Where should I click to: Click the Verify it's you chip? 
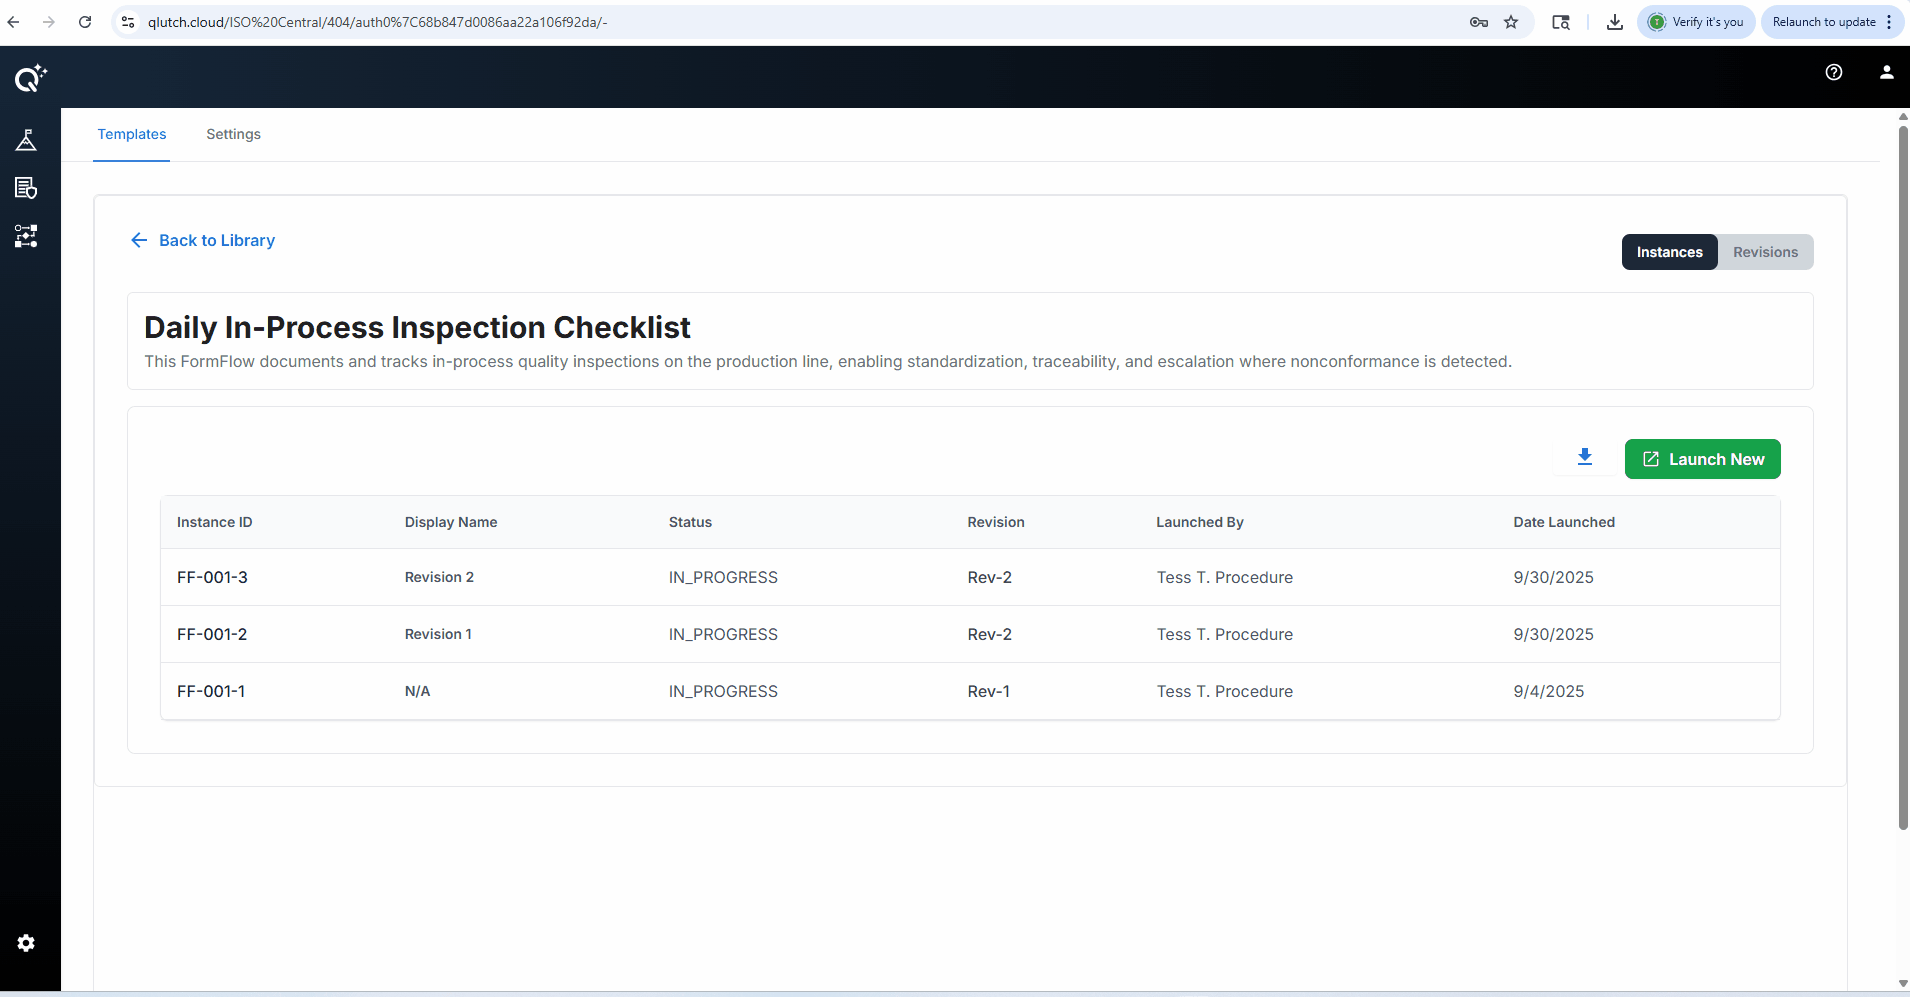(1696, 22)
